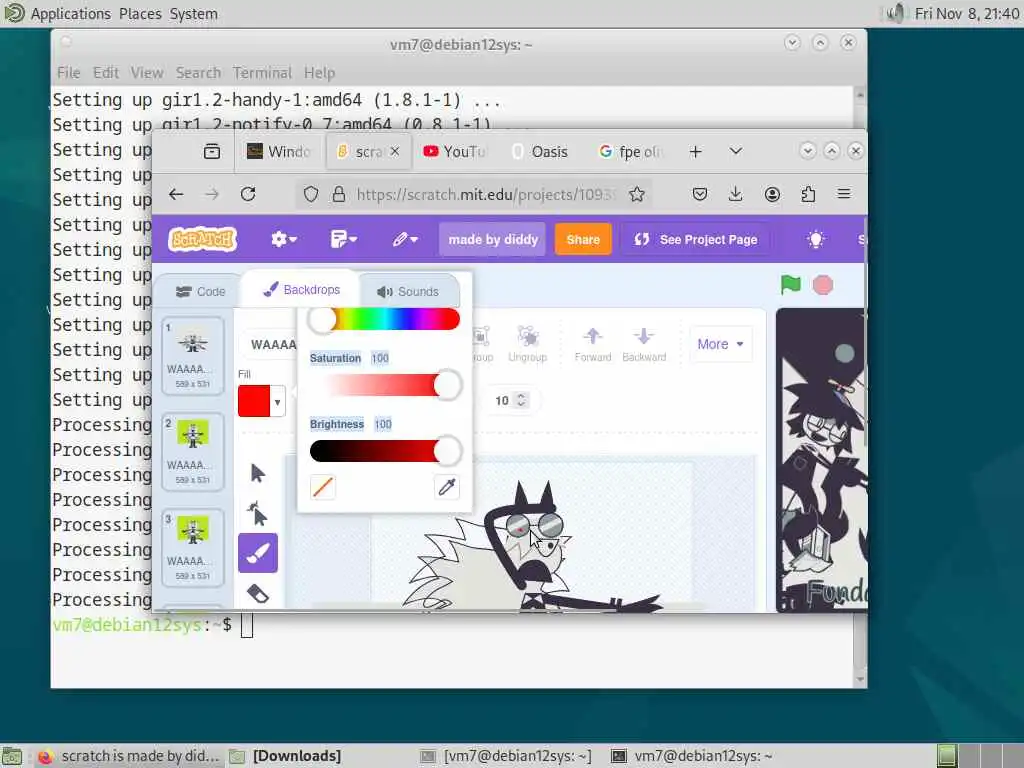Open Firefox extensions puzzle icon
The image size is (1024, 768).
(x=808, y=194)
